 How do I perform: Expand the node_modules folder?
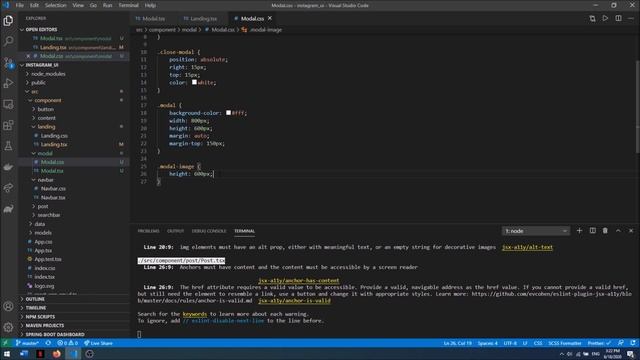point(48,74)
